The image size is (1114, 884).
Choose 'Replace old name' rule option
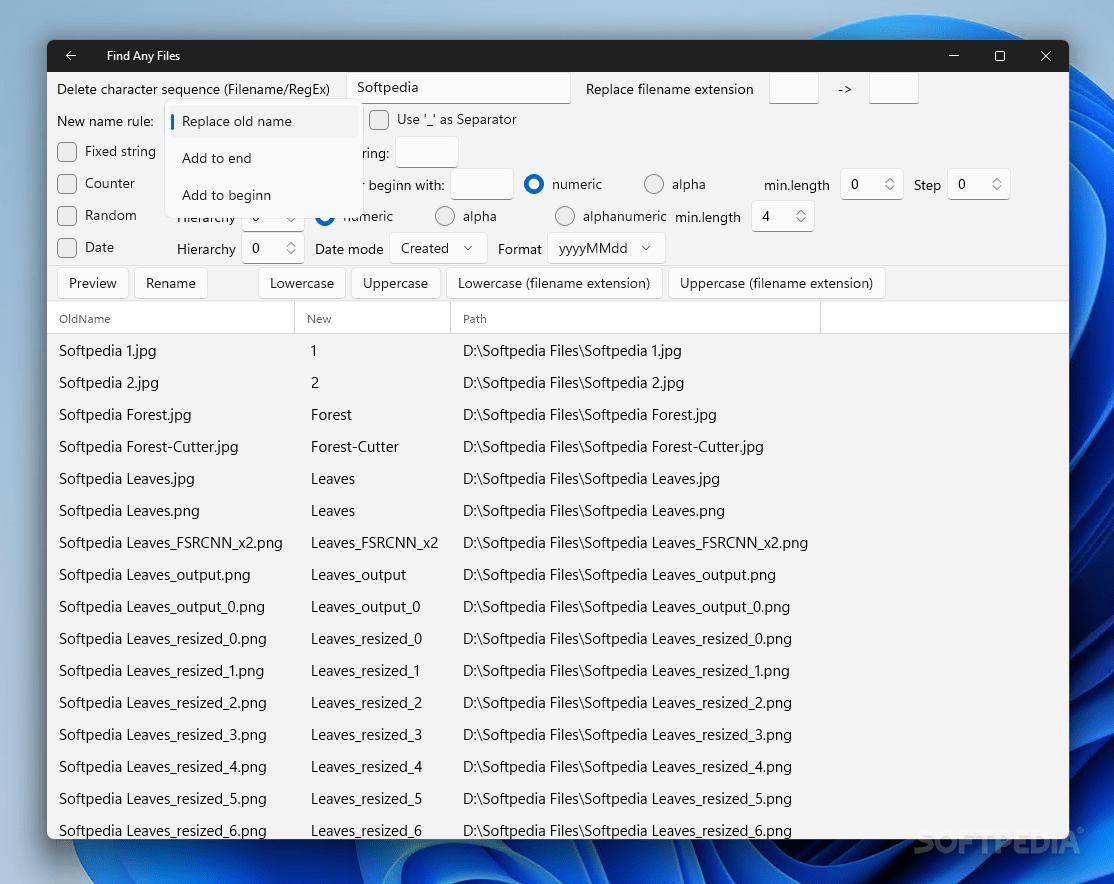pos(263,122)
